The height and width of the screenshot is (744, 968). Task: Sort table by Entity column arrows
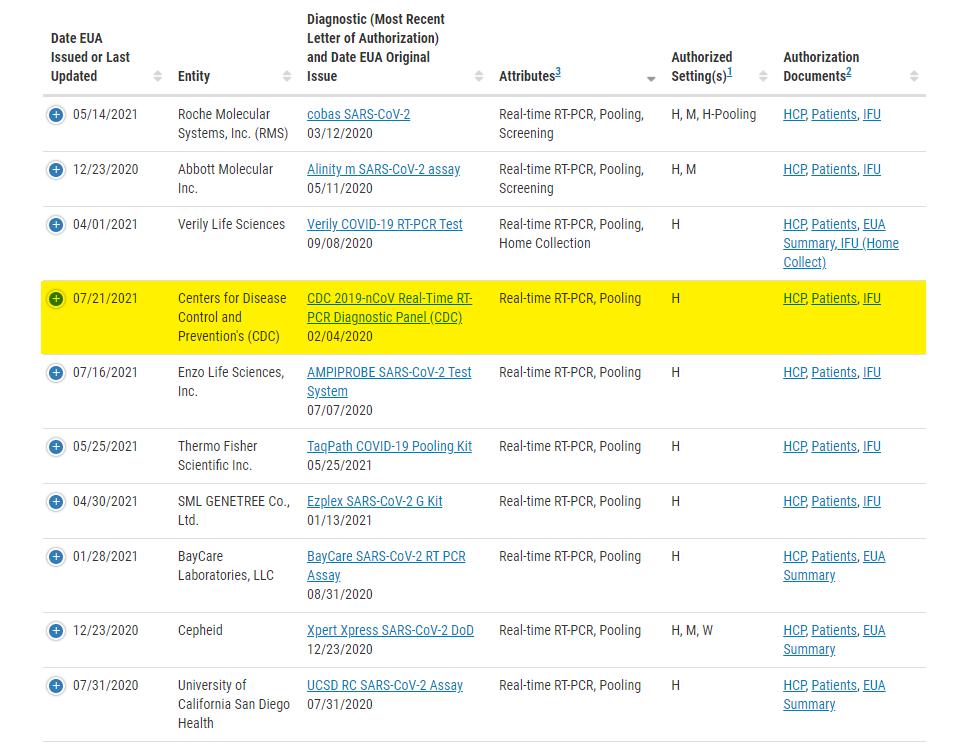click(x=286, y=76)
